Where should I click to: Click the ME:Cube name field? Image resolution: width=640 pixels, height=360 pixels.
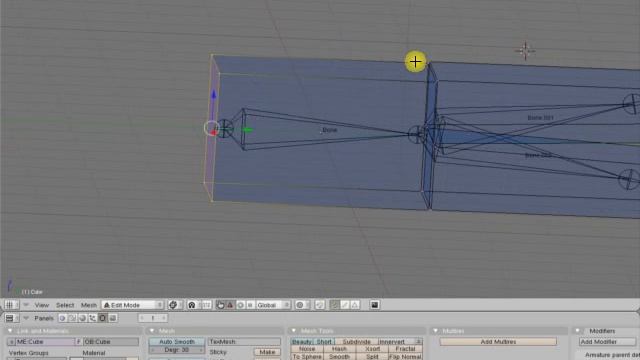pos(45,342)
